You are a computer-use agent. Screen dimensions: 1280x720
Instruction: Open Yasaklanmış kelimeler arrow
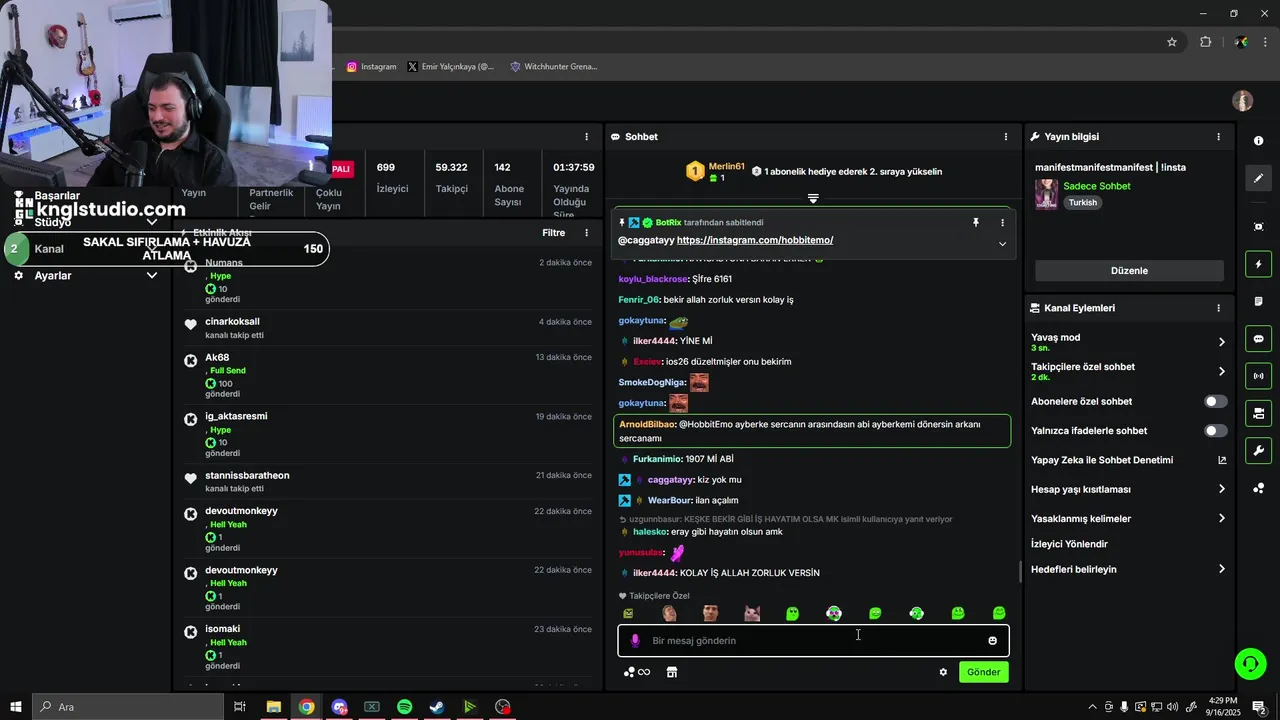click(x=1221, y=518)
